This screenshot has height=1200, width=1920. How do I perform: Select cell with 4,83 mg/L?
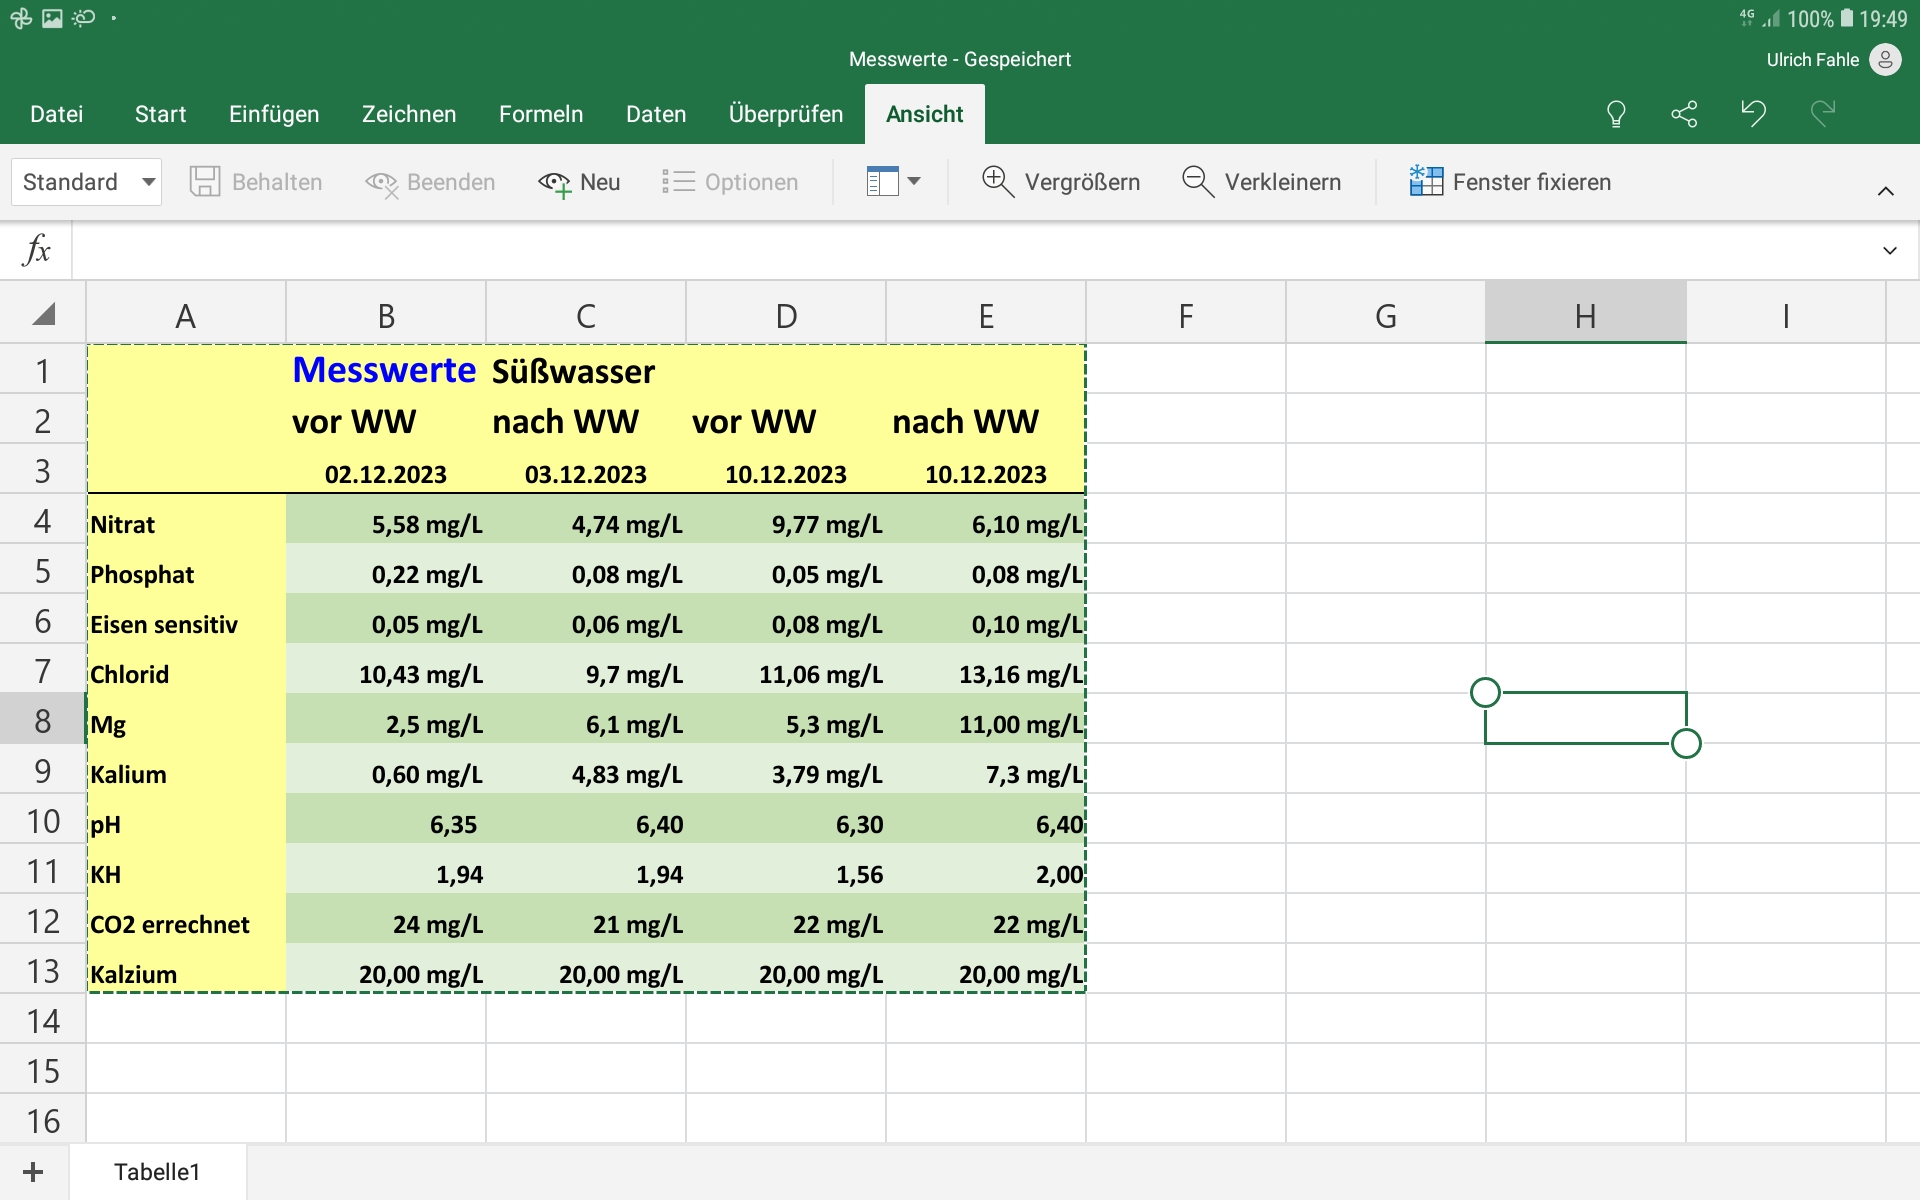(586, 769)
